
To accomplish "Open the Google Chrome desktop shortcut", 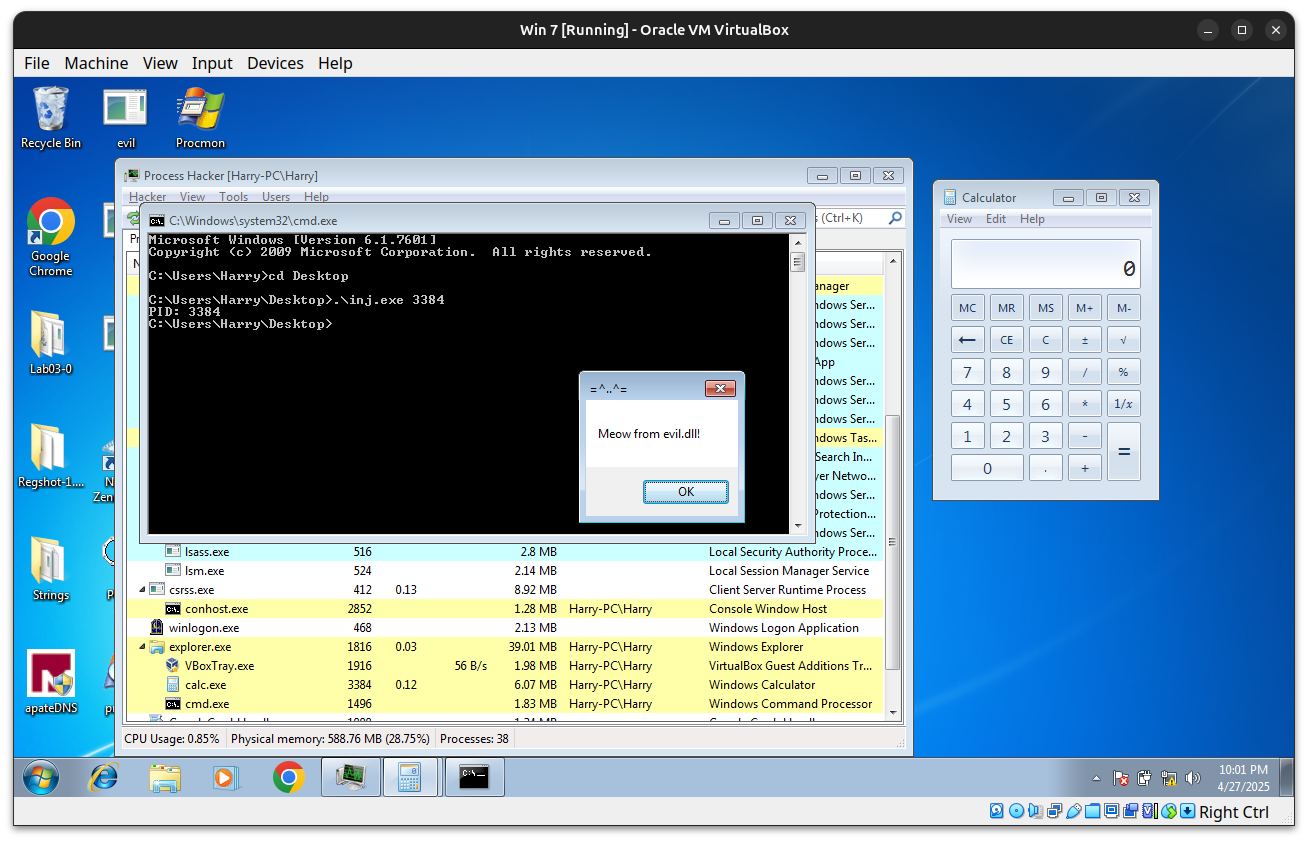I will tap(50, 237).
